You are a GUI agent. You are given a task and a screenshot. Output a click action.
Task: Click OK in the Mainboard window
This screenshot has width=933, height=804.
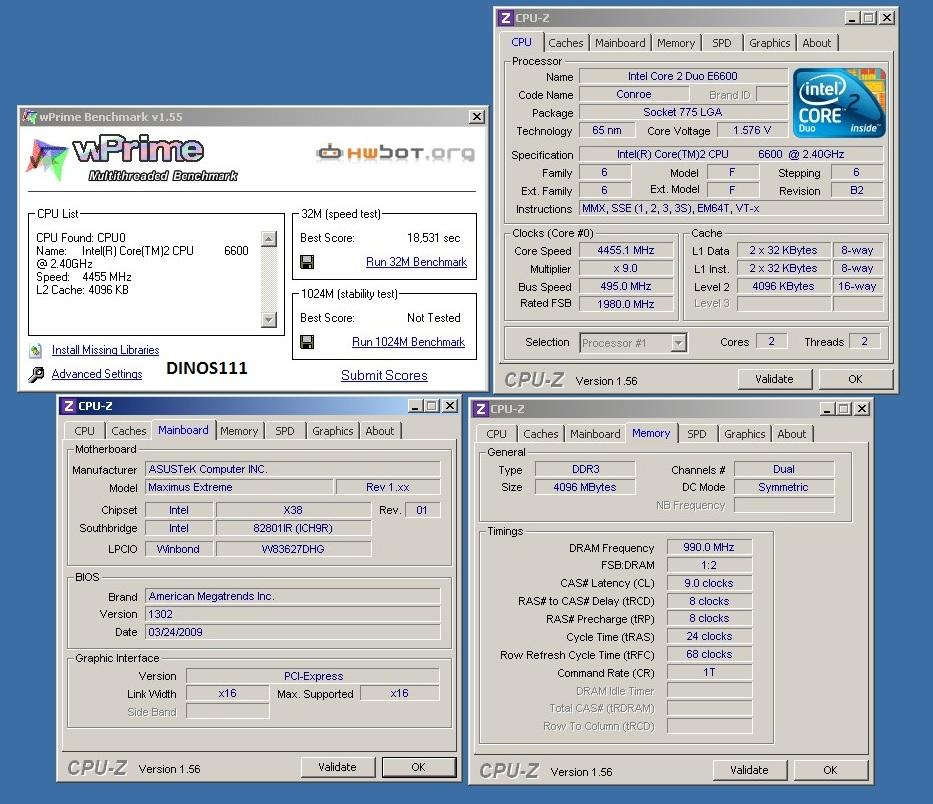click(418, 767)
